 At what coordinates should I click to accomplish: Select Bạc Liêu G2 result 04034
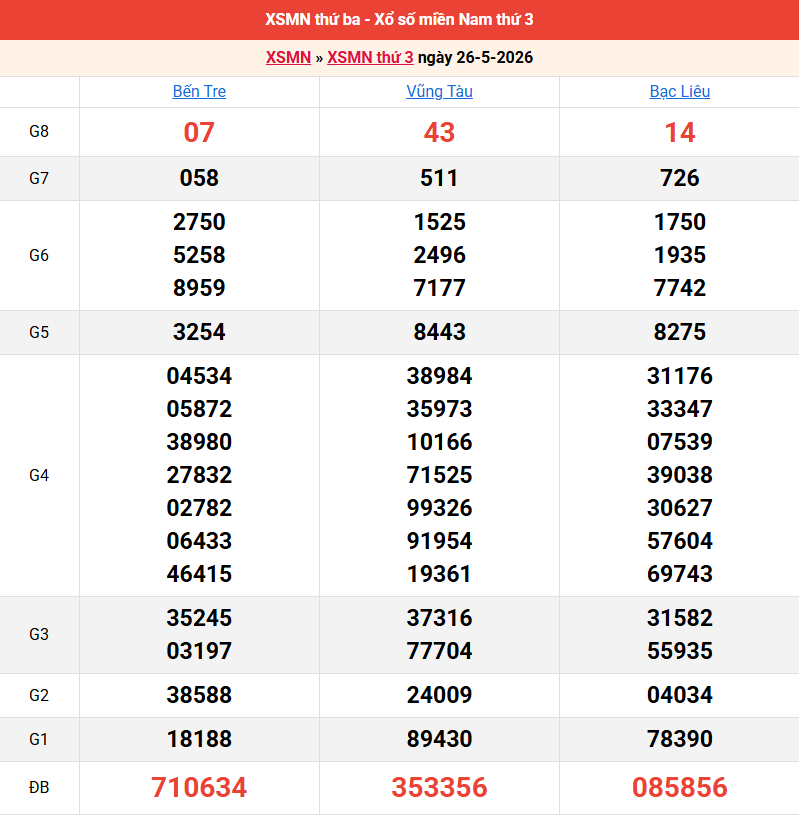click(679, 695)
